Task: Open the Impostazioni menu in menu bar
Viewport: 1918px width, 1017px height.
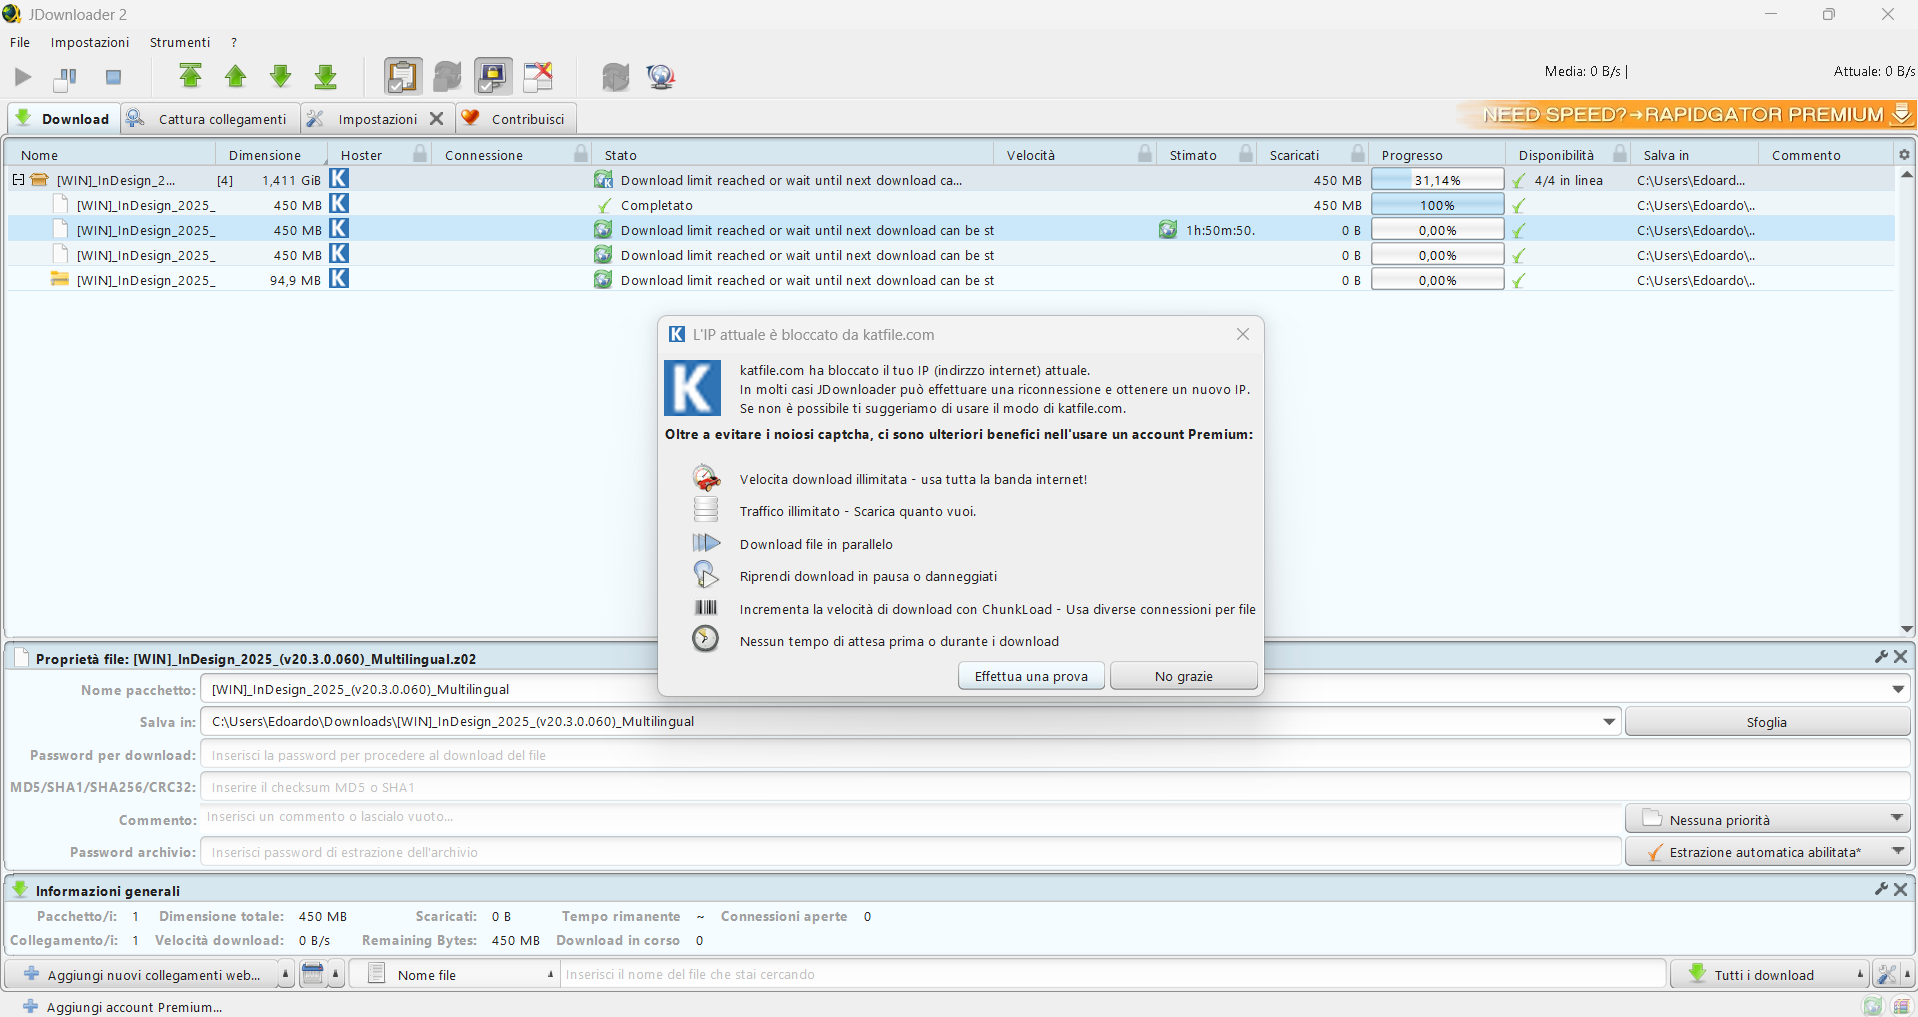Action: pyautogui.click(x=90, y=42)
